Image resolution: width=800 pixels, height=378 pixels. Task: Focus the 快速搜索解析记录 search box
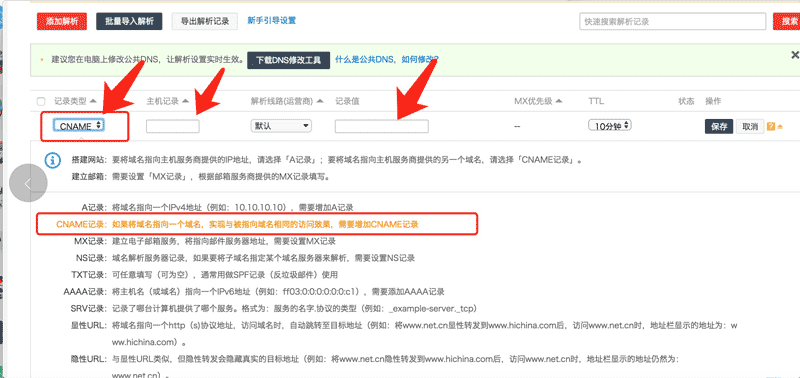(672, 21)
